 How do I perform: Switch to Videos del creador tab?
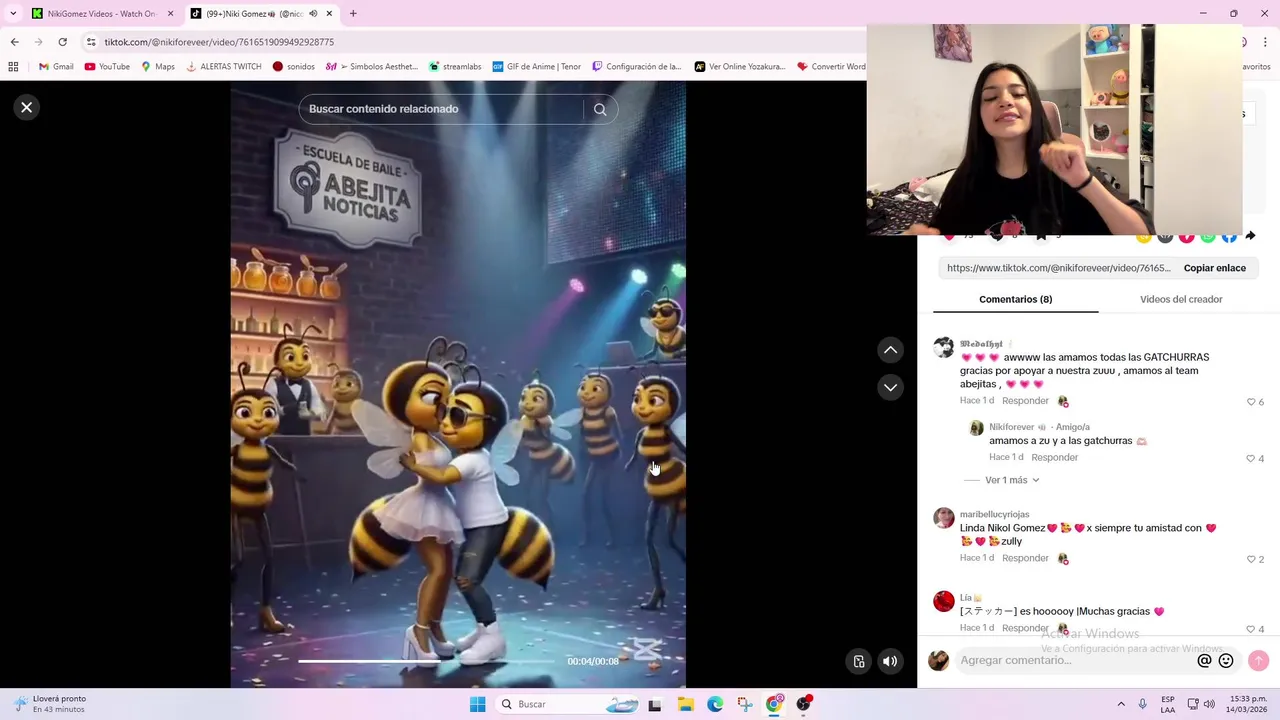pos(1181,299)
